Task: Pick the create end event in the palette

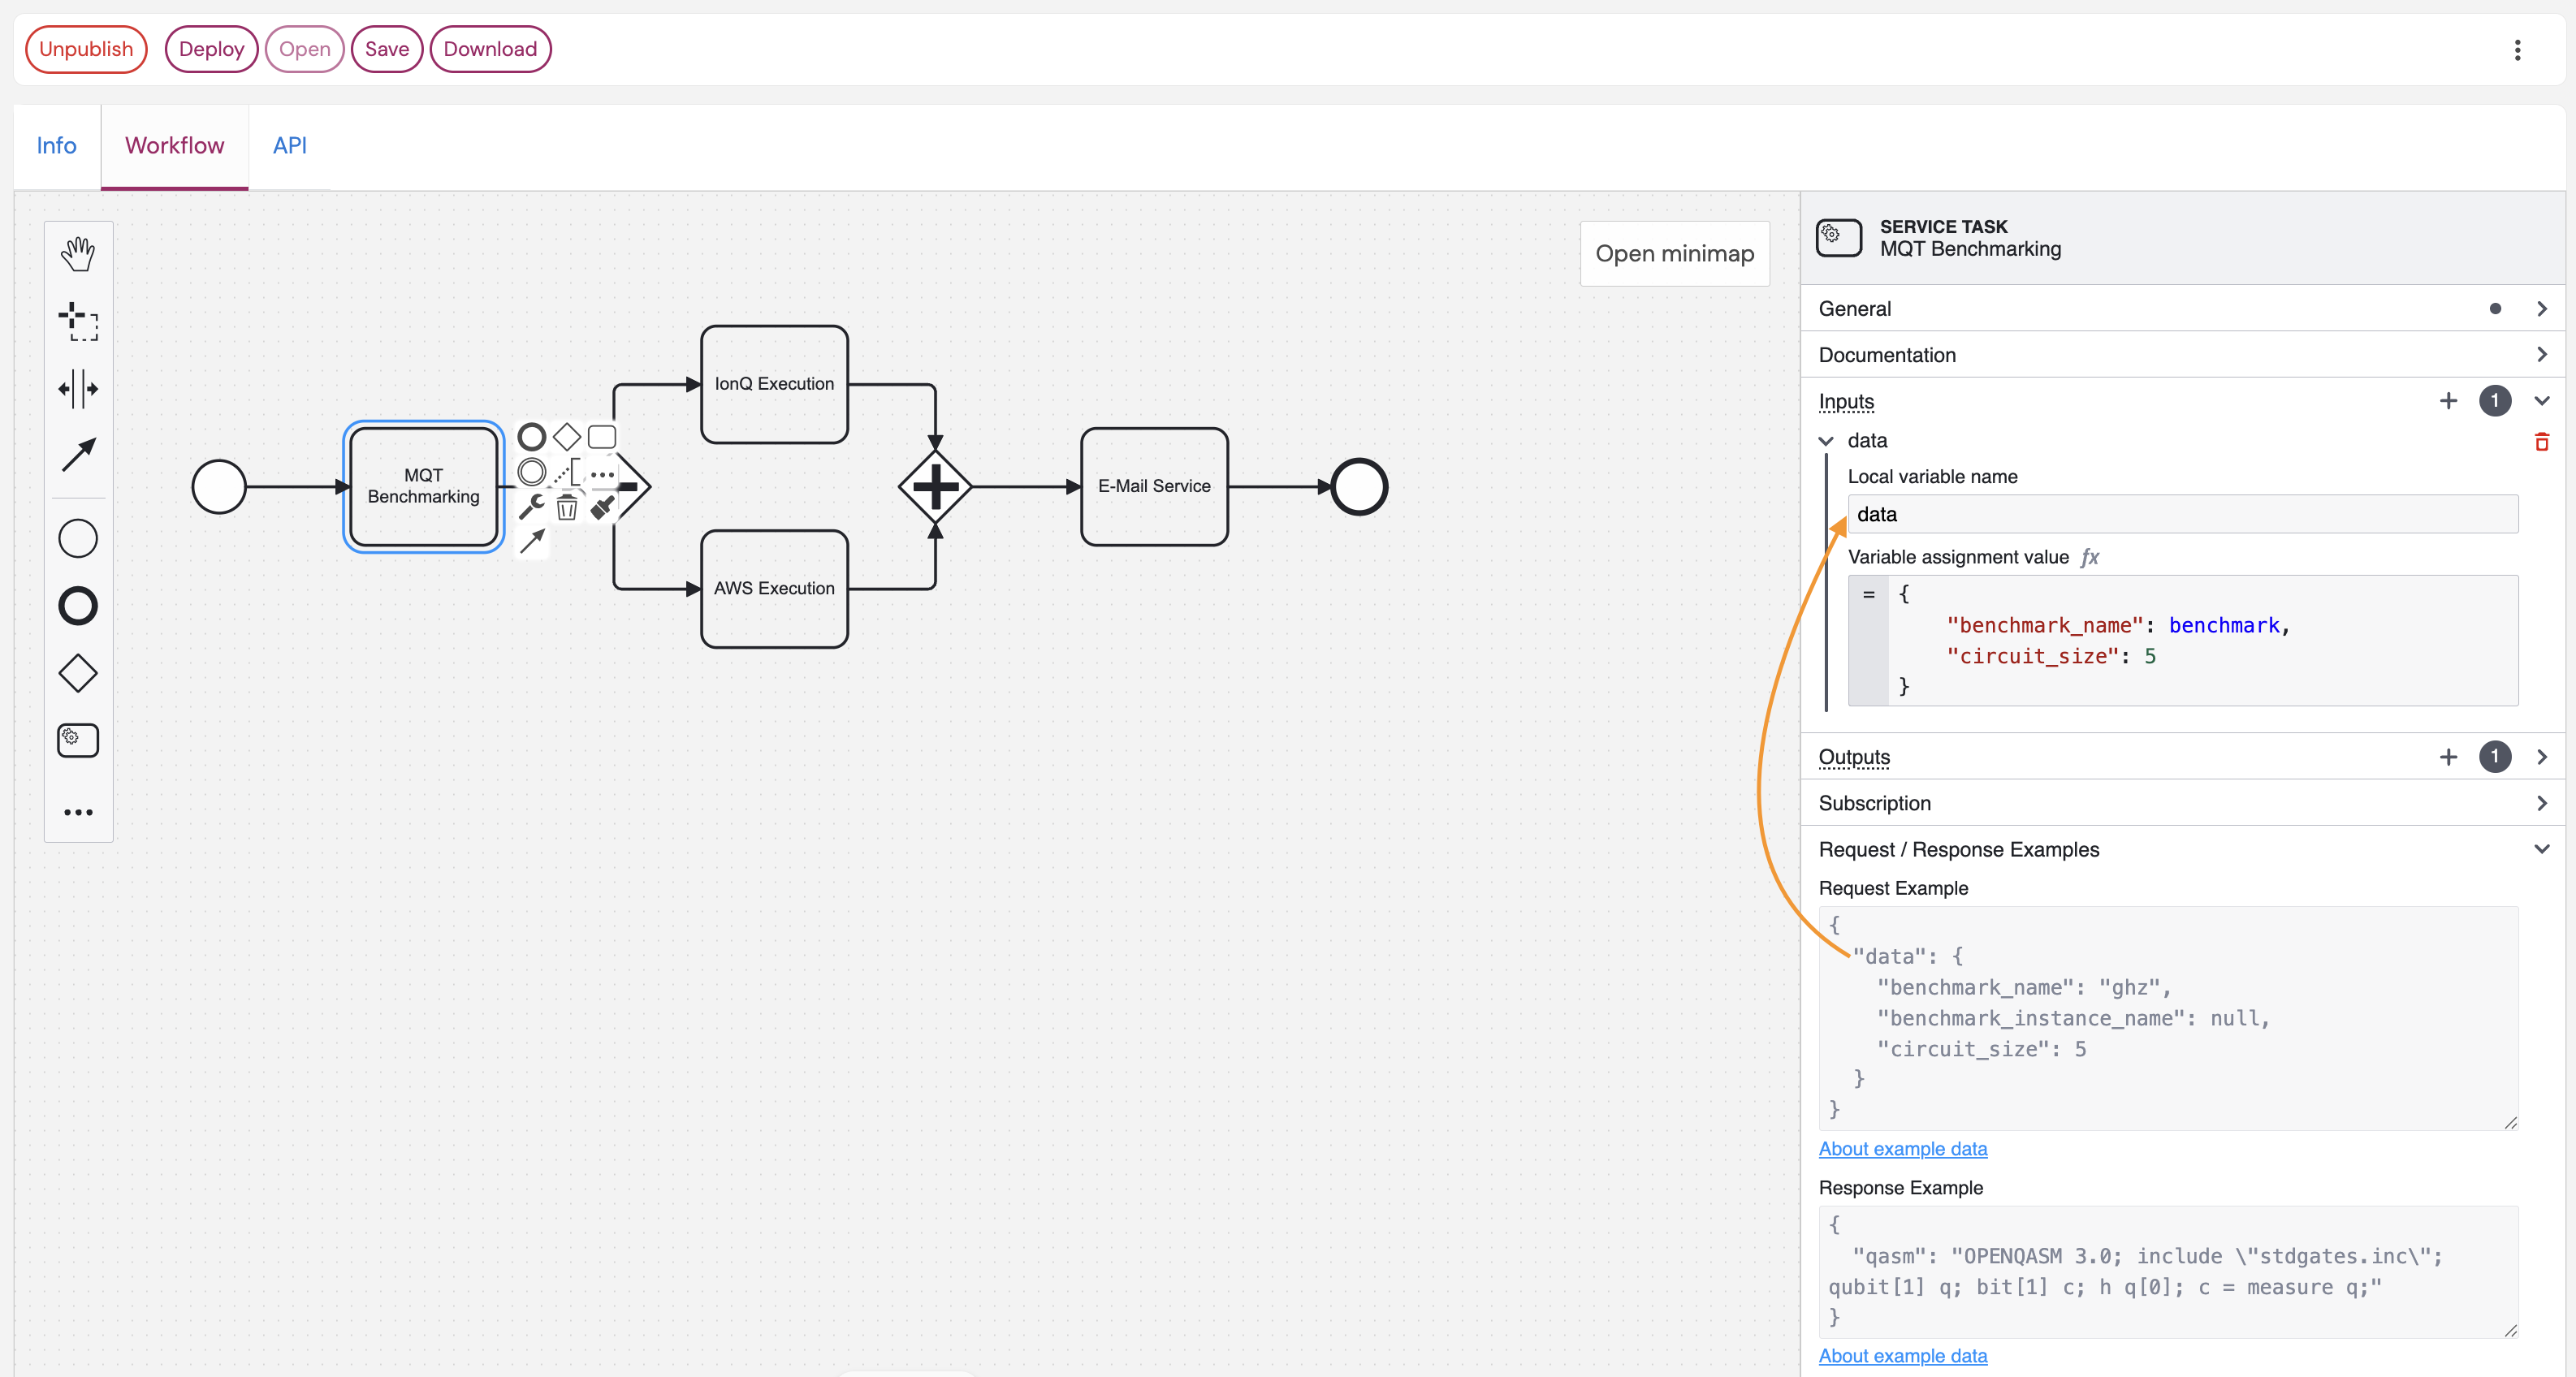Action: 78,605
